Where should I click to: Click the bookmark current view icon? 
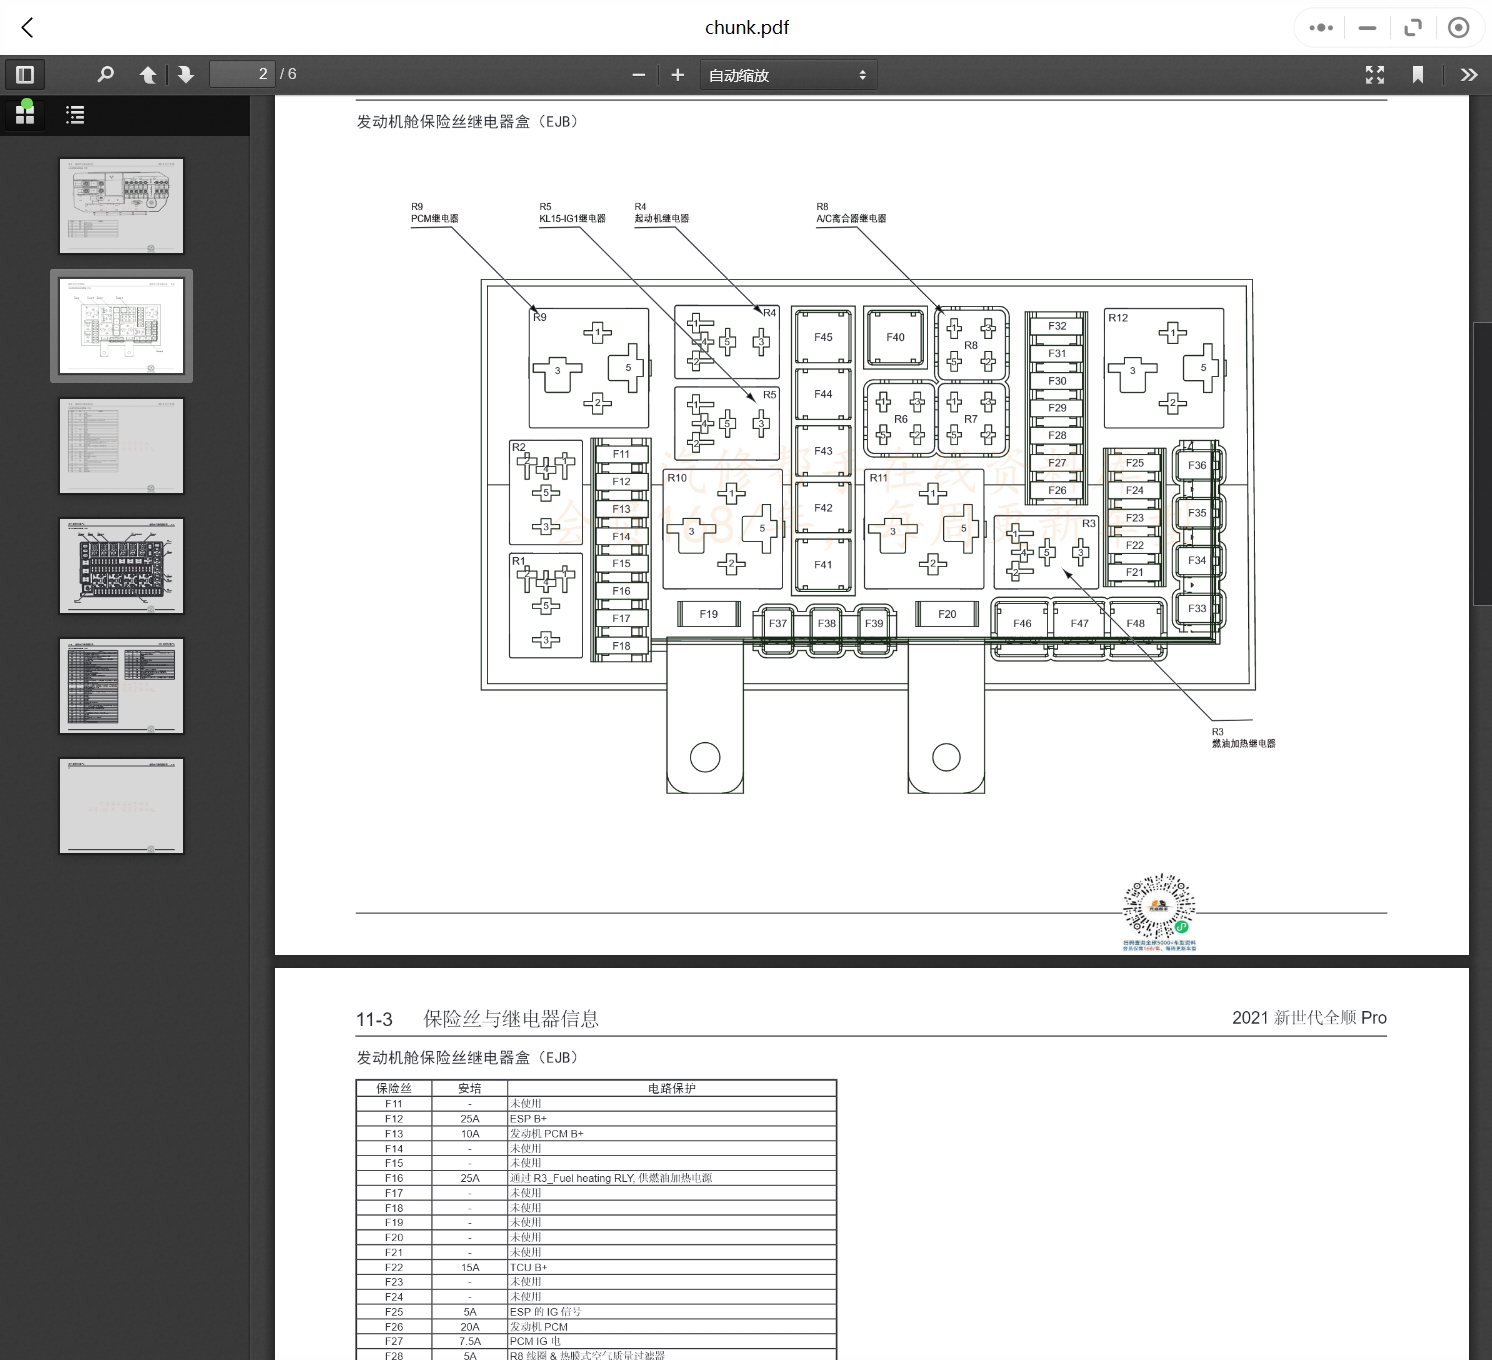click(1417, 75)
